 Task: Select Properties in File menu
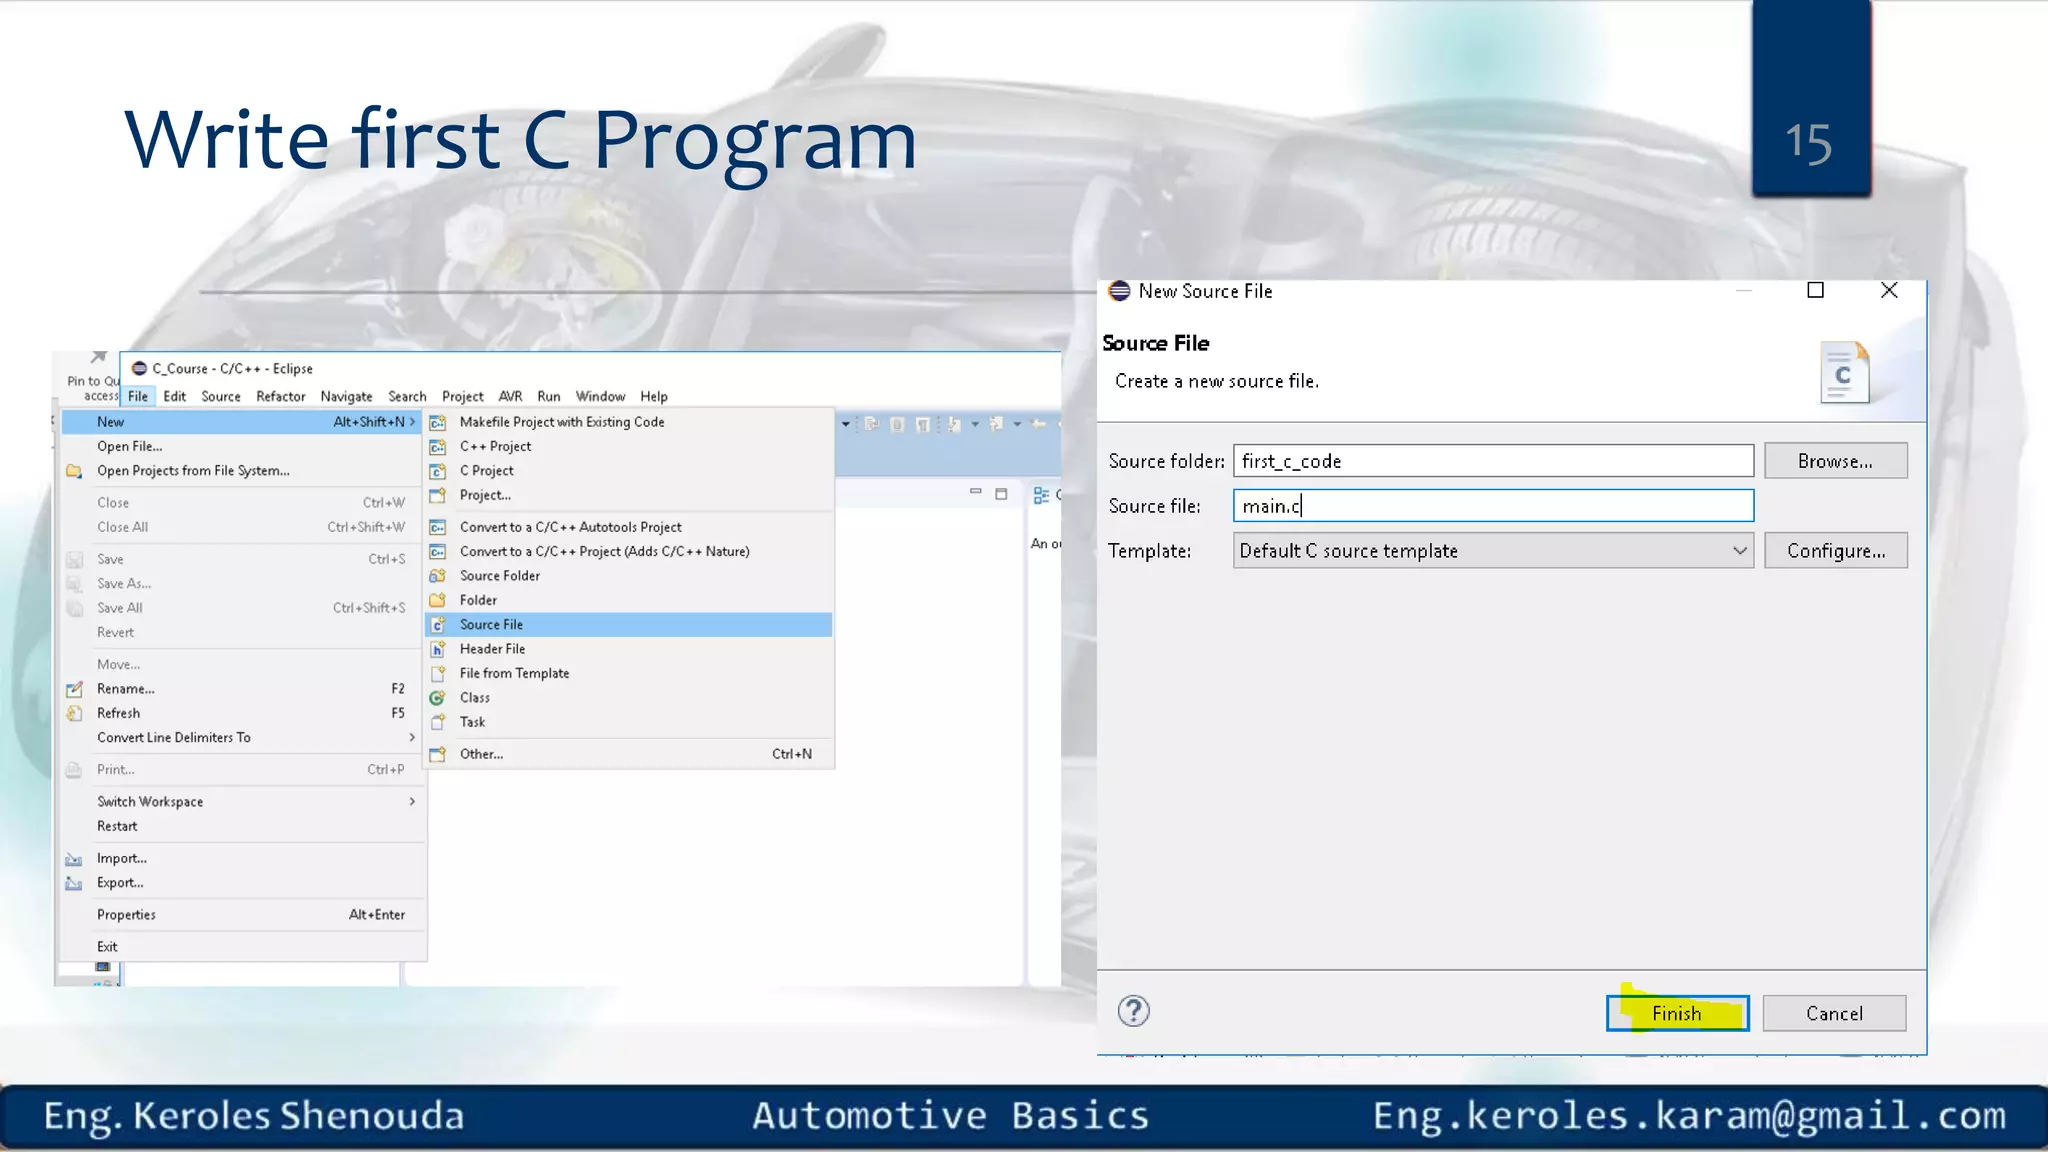pos(242,915)
